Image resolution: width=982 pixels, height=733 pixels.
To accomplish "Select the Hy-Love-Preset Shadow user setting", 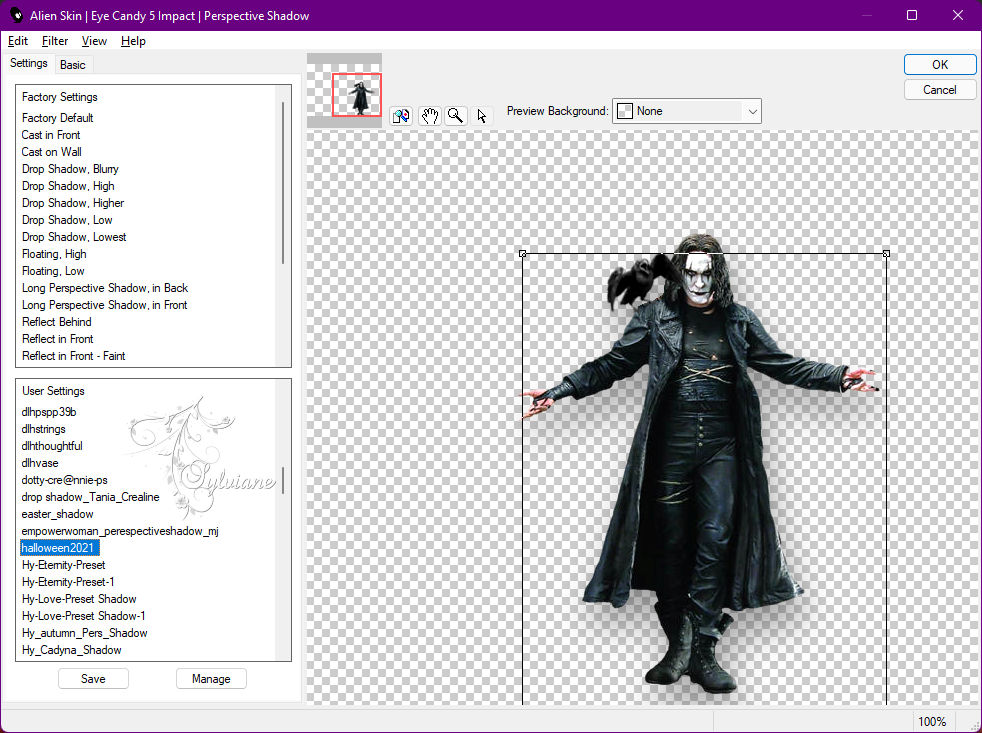I will pyautogui.click(x=79, y=598).
